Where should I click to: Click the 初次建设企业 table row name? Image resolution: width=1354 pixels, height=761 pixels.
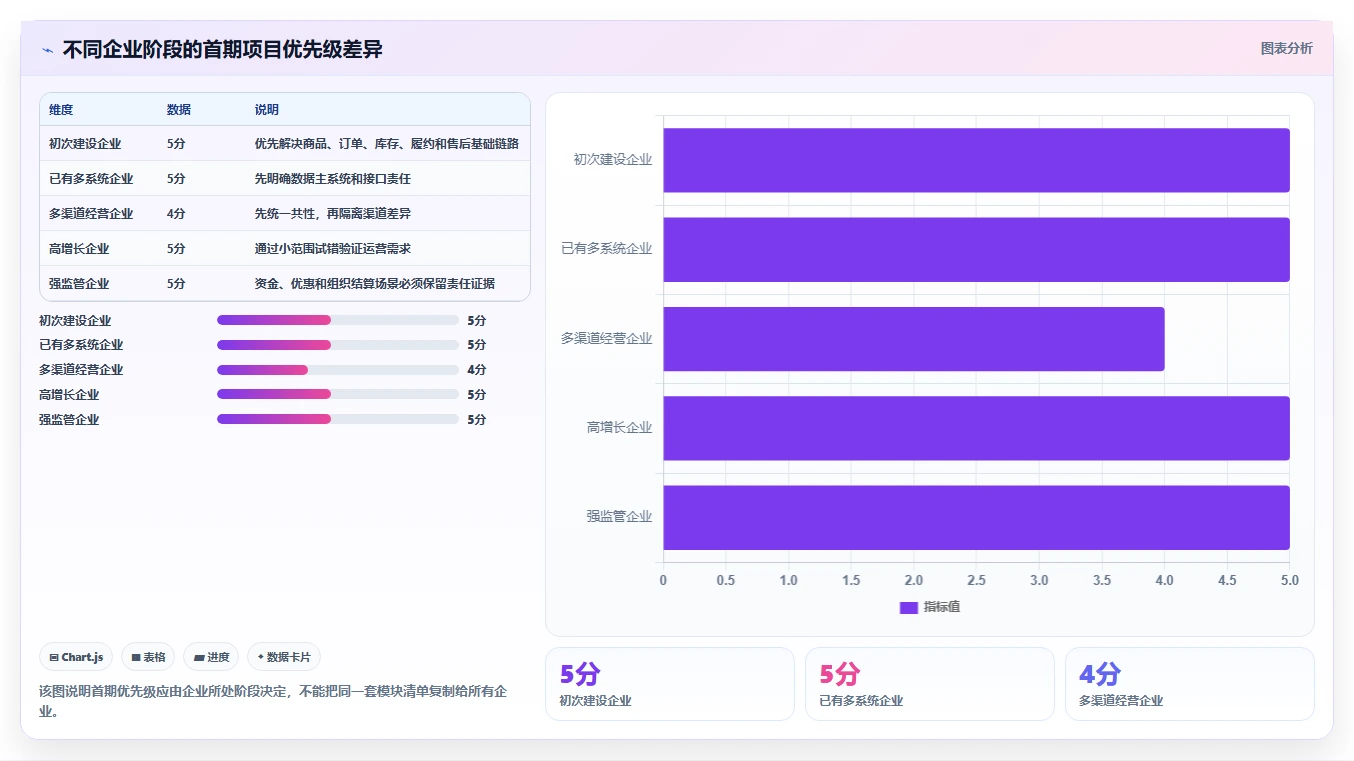(85, 144)
